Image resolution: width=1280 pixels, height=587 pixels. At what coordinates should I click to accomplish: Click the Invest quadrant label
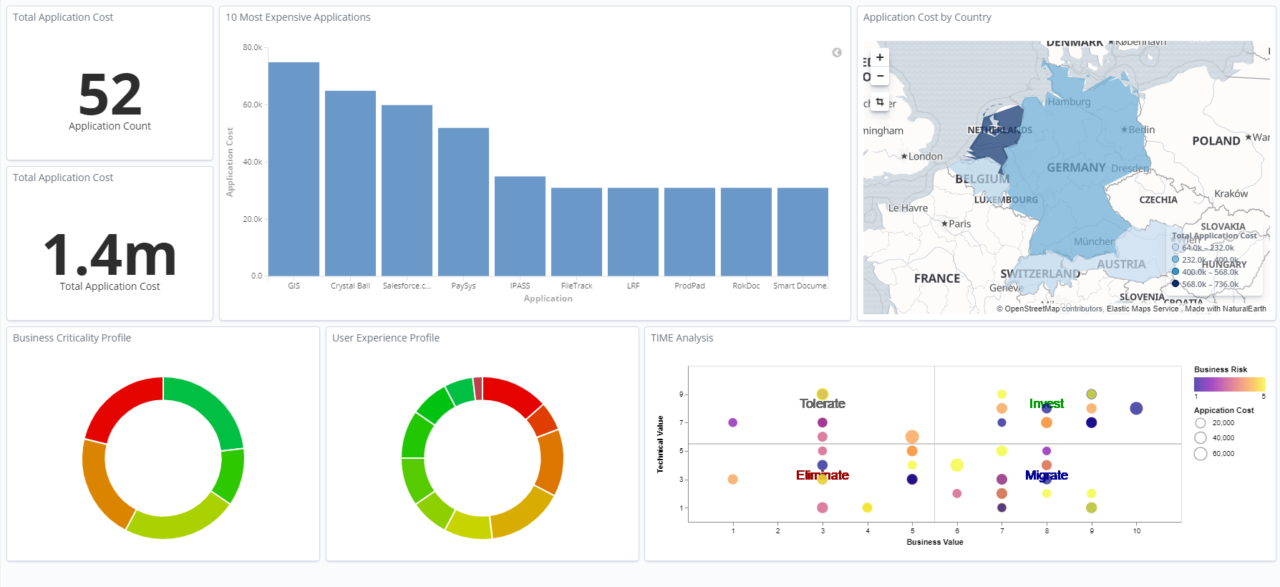1047,404
